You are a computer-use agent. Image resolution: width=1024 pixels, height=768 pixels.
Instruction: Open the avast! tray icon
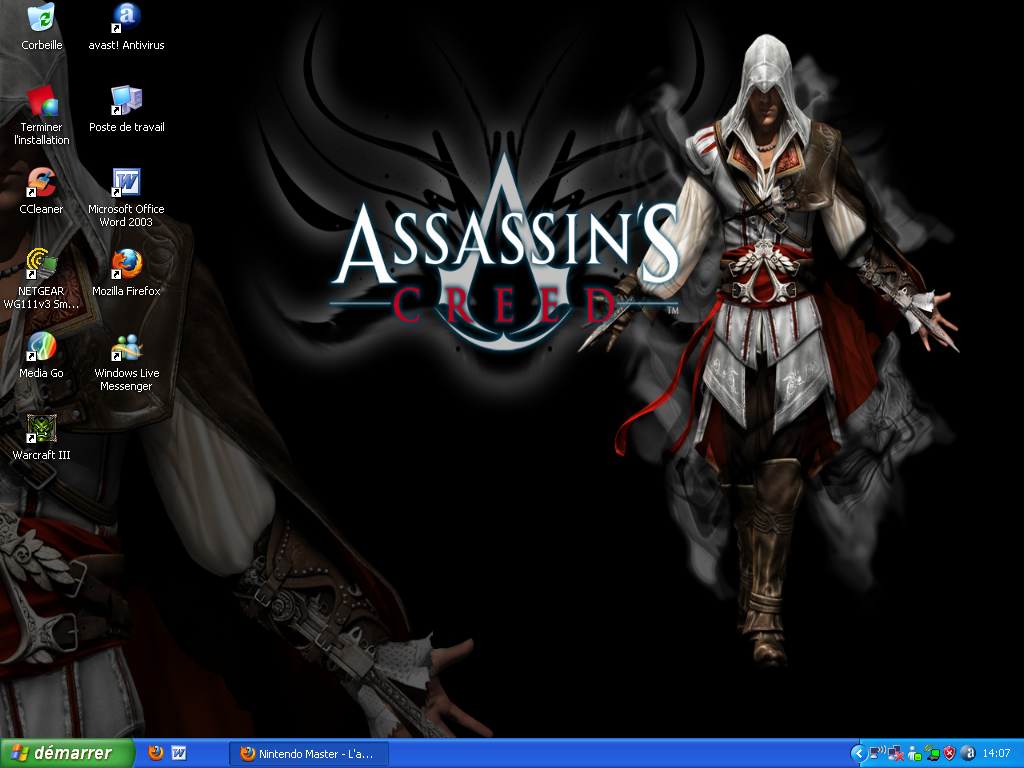tap(968, 754)
